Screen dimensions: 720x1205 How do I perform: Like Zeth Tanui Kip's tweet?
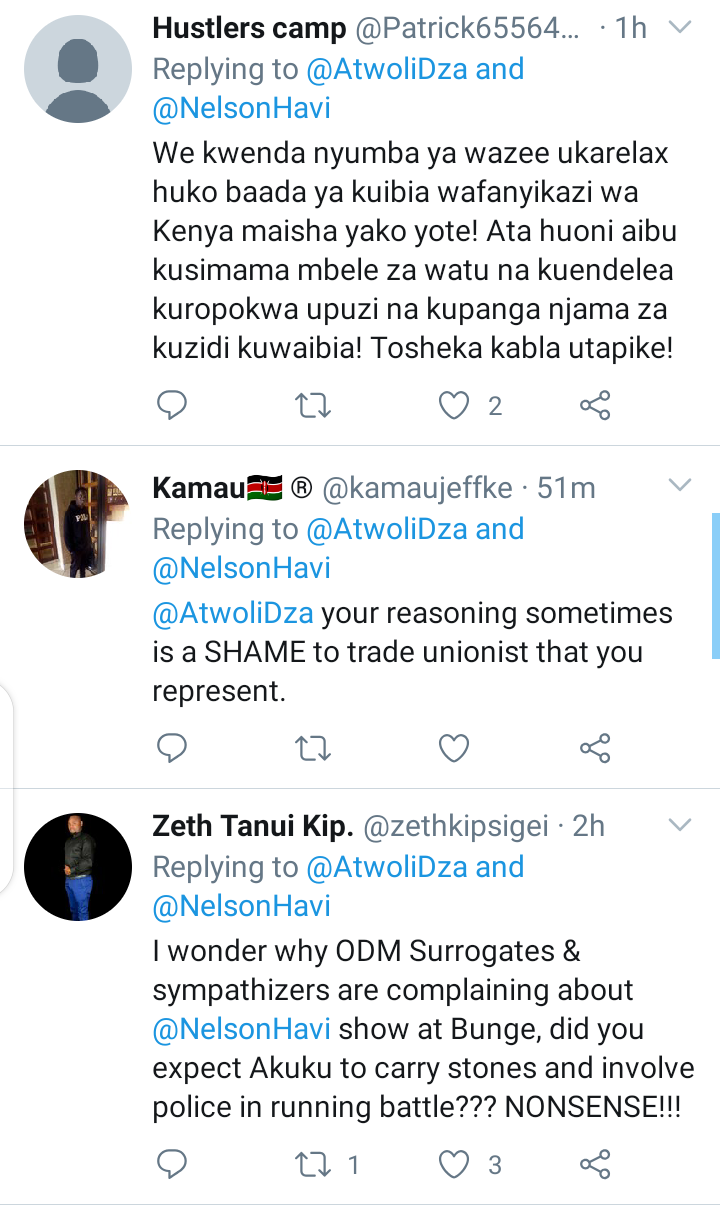[455, 1163]
